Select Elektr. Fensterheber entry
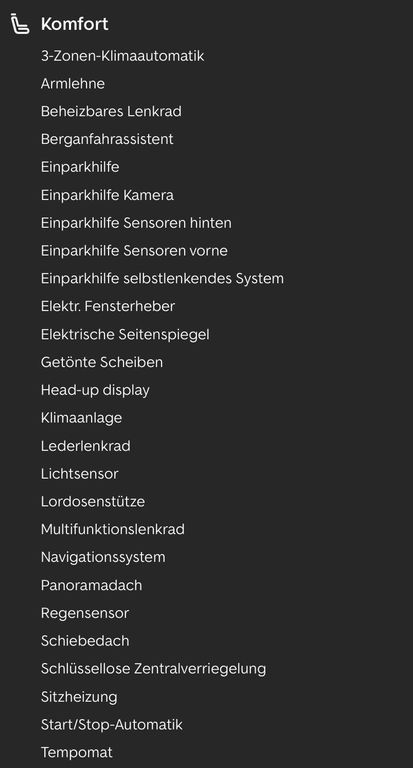413x768 pixels. (108, 307)
